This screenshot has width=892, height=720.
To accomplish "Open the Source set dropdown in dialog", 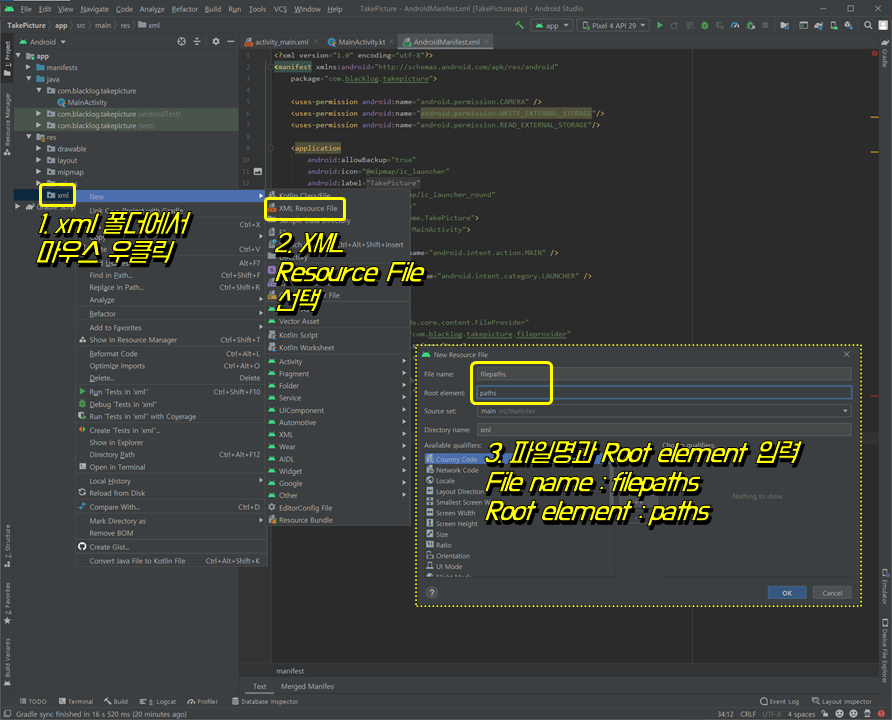I will pos(664,411).
